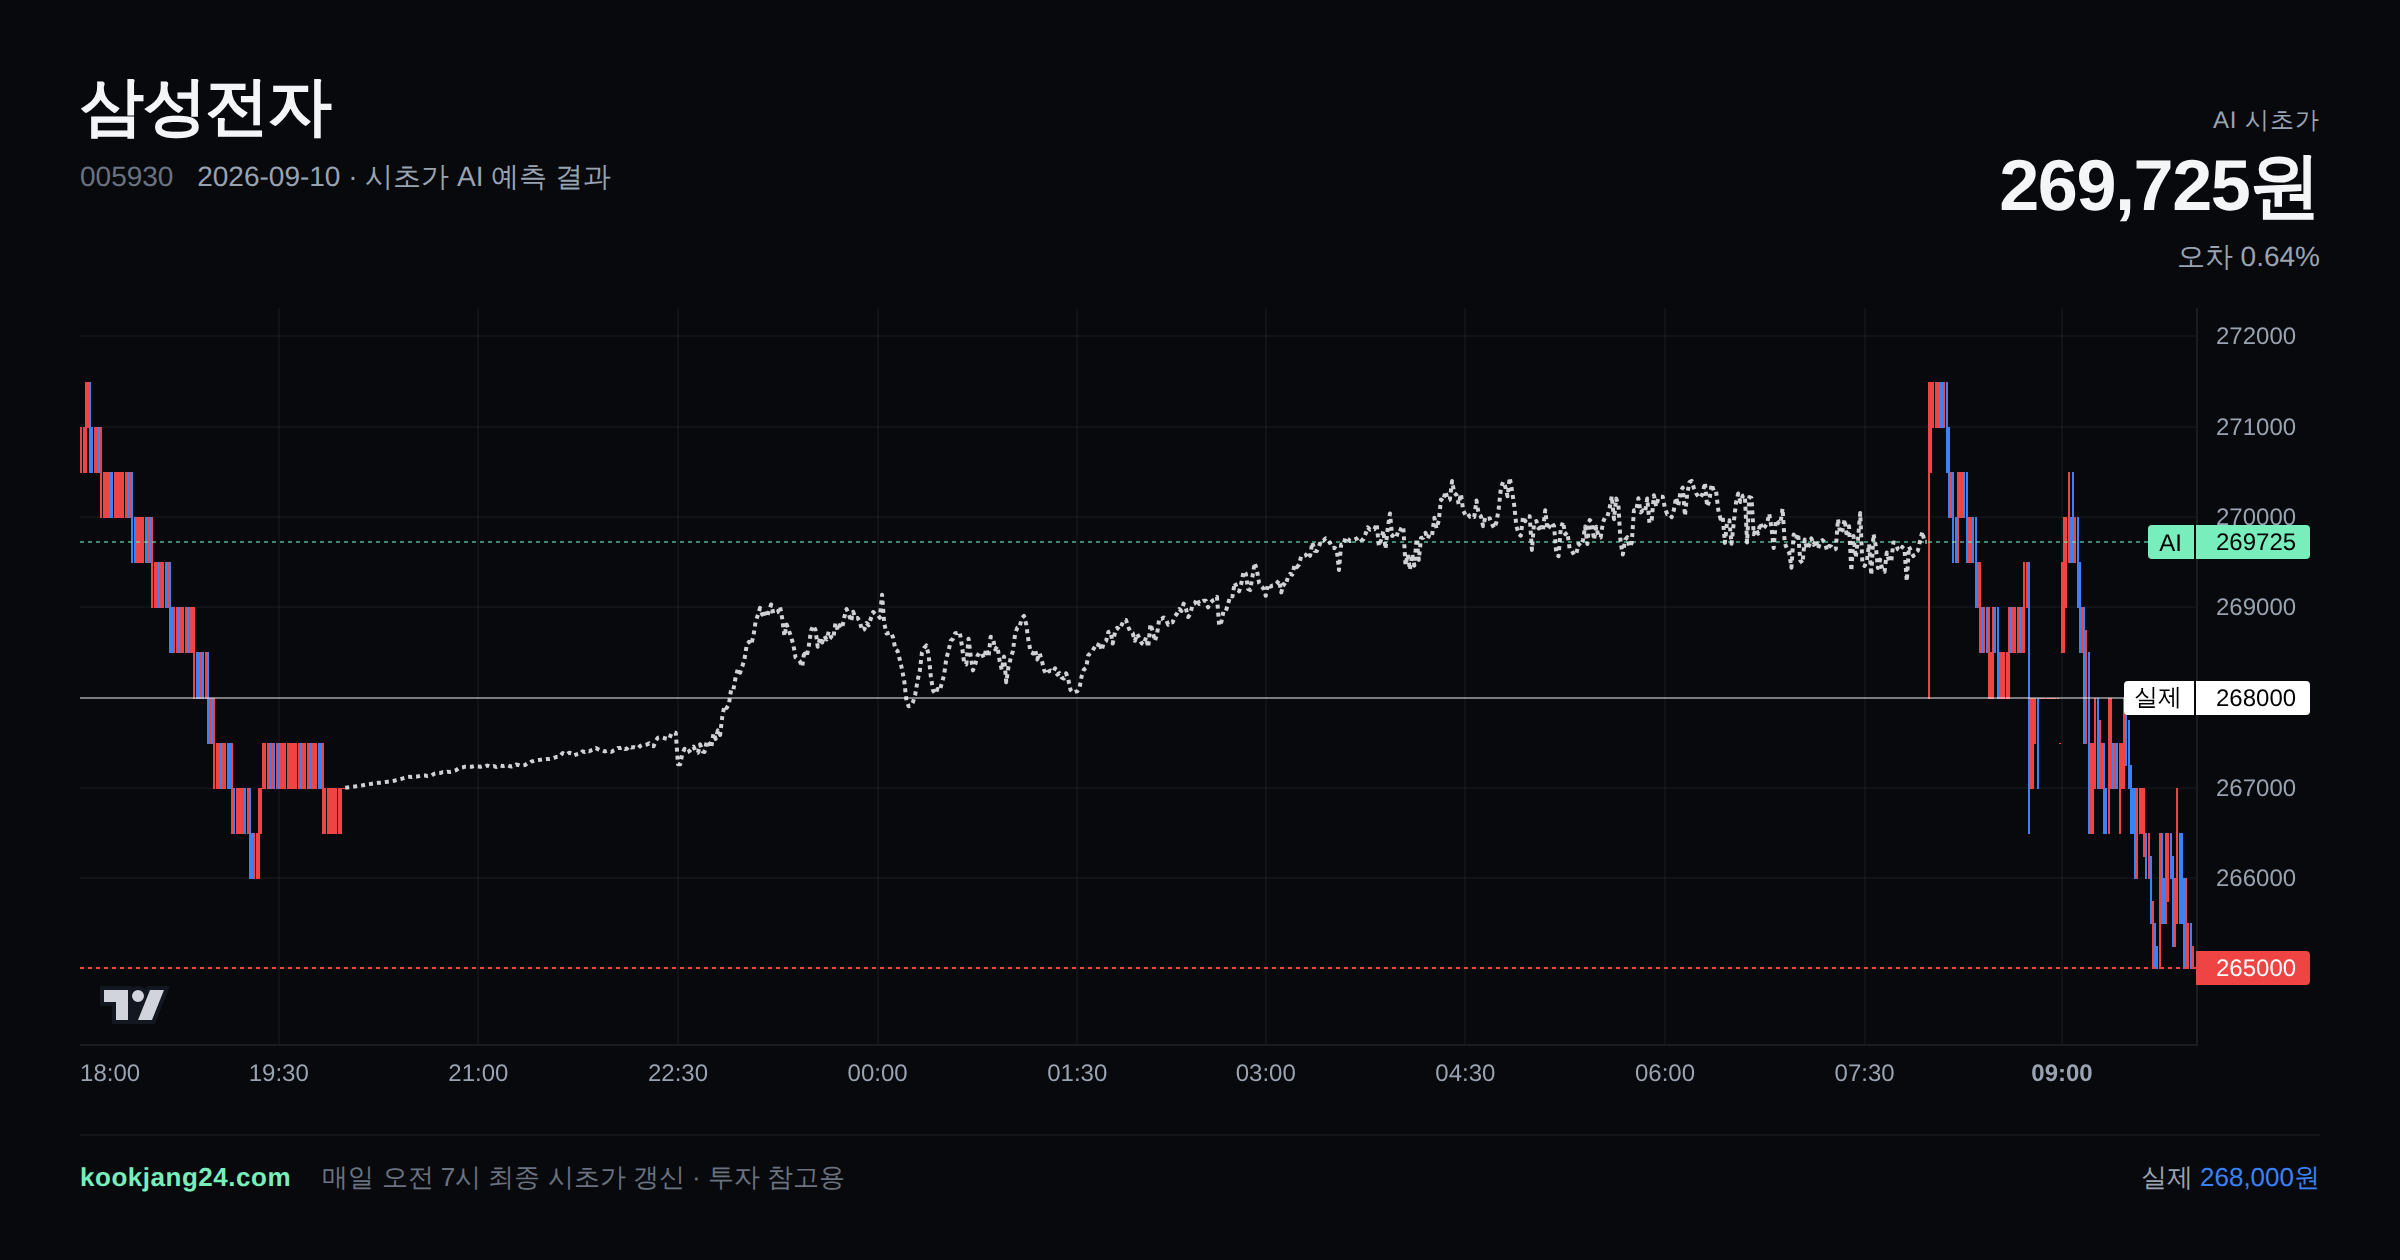Click the green AI price tag
Image resolution: width=2400 pixels, height=1260 pixels.
point(2170,542)
